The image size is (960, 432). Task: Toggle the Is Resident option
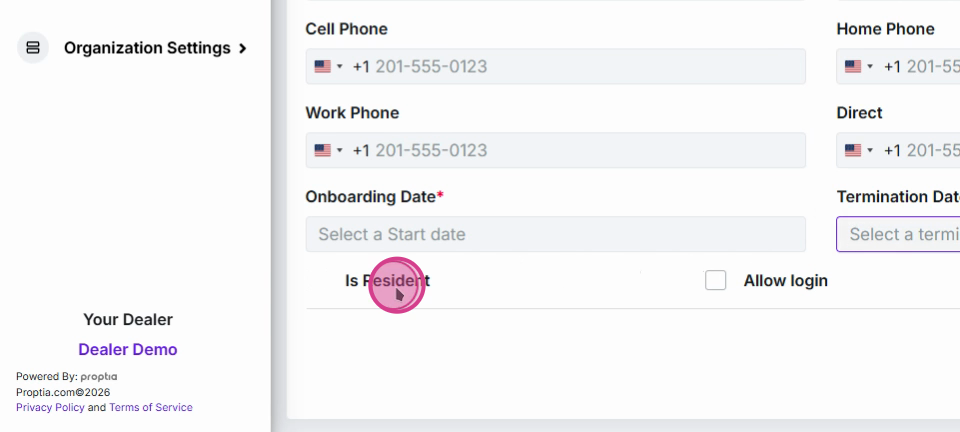[388, 280]
